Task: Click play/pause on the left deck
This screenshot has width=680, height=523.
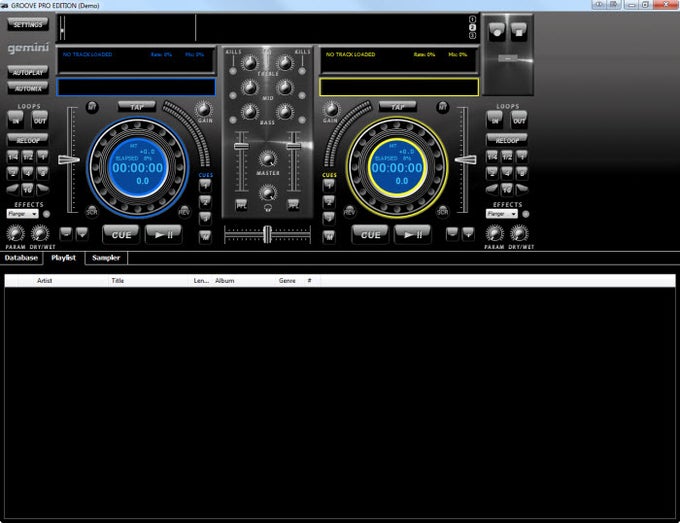Action: tap(163, 235)
